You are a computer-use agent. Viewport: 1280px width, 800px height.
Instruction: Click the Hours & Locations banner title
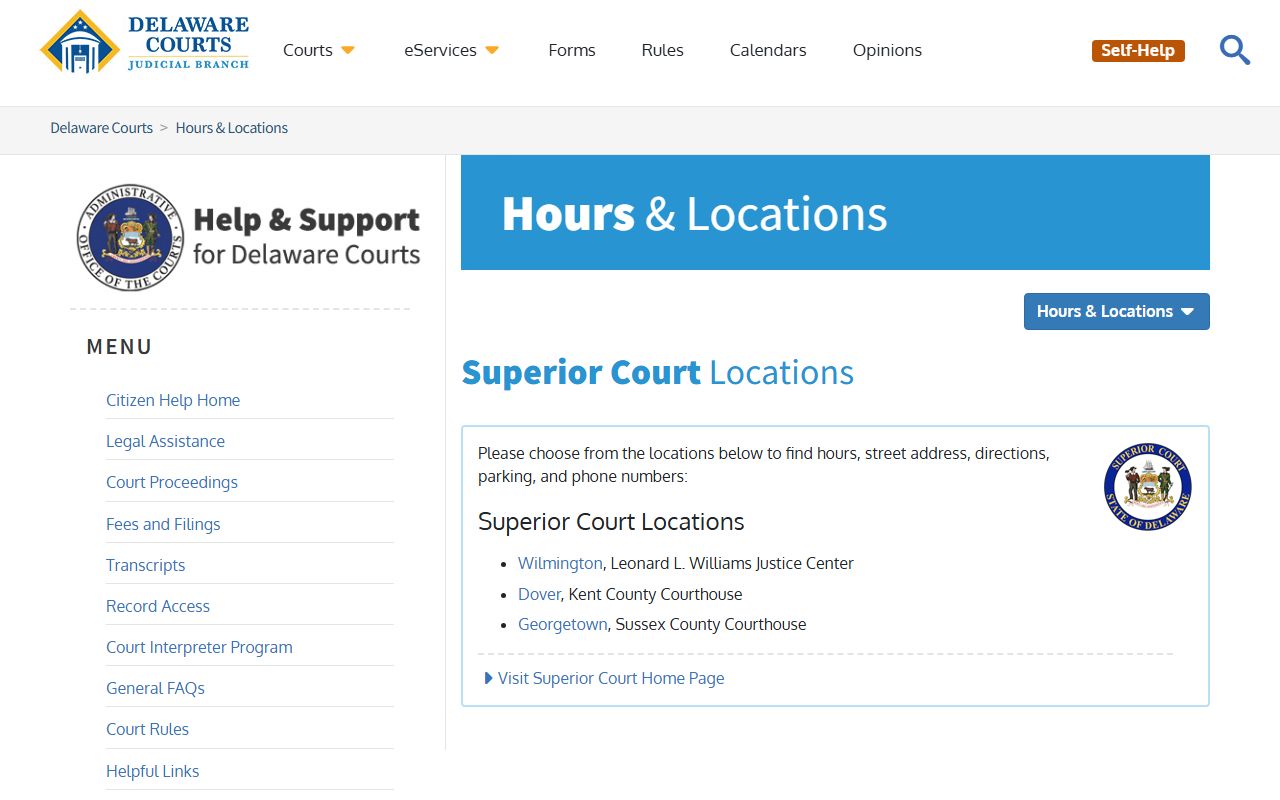695,213
